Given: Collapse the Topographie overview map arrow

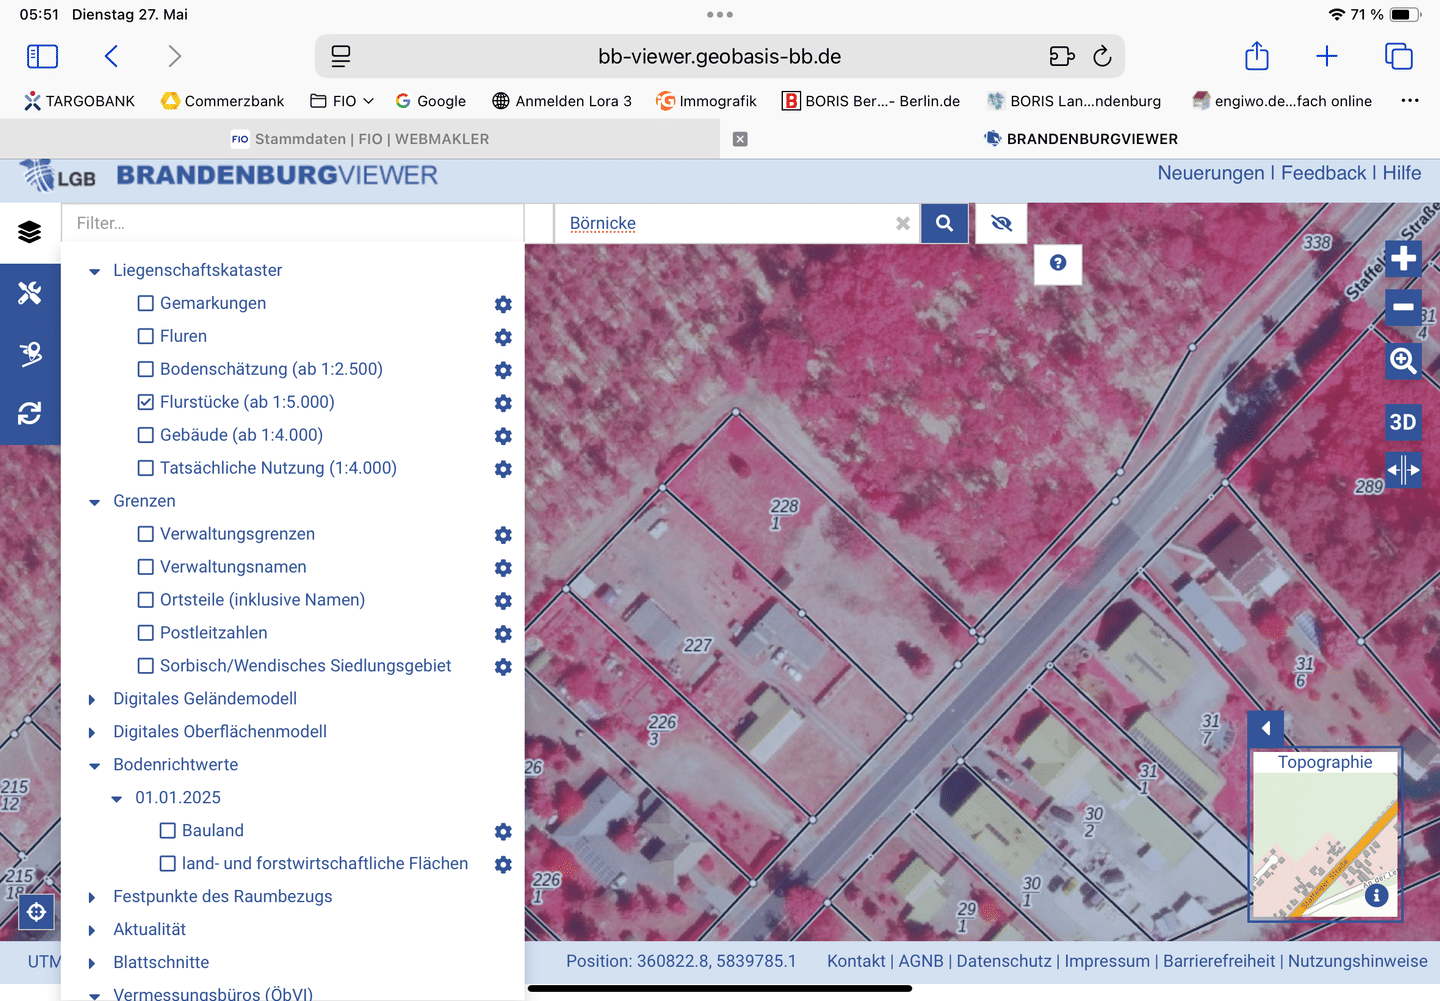Looking at the screenshot, I should coord(1266,729).
